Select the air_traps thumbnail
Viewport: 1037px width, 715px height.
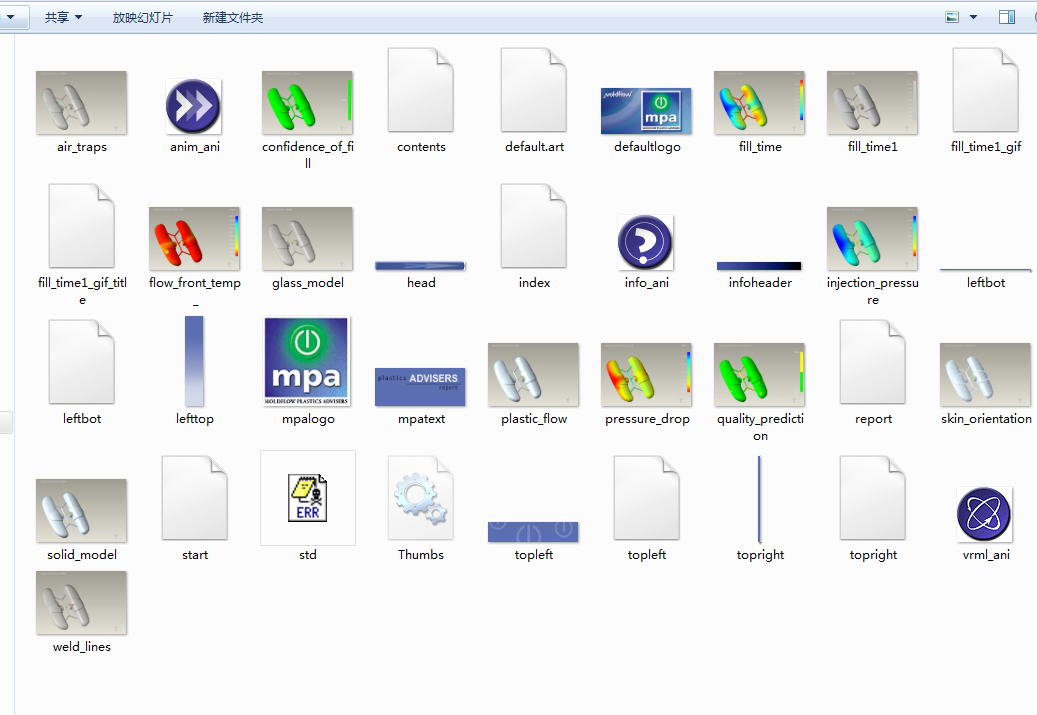(81, 103)
